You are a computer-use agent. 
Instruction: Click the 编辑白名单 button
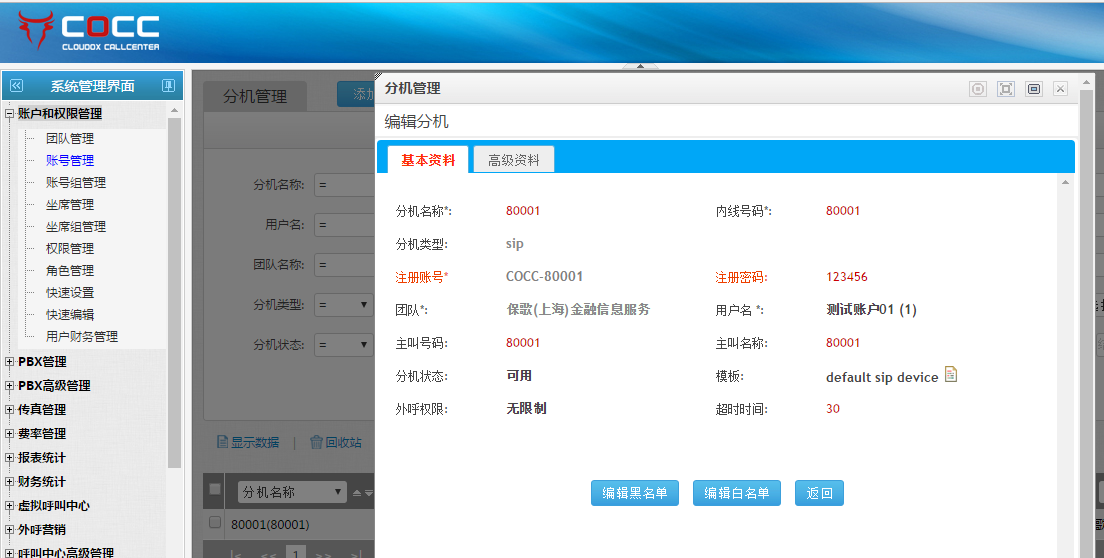pos(737,493)
